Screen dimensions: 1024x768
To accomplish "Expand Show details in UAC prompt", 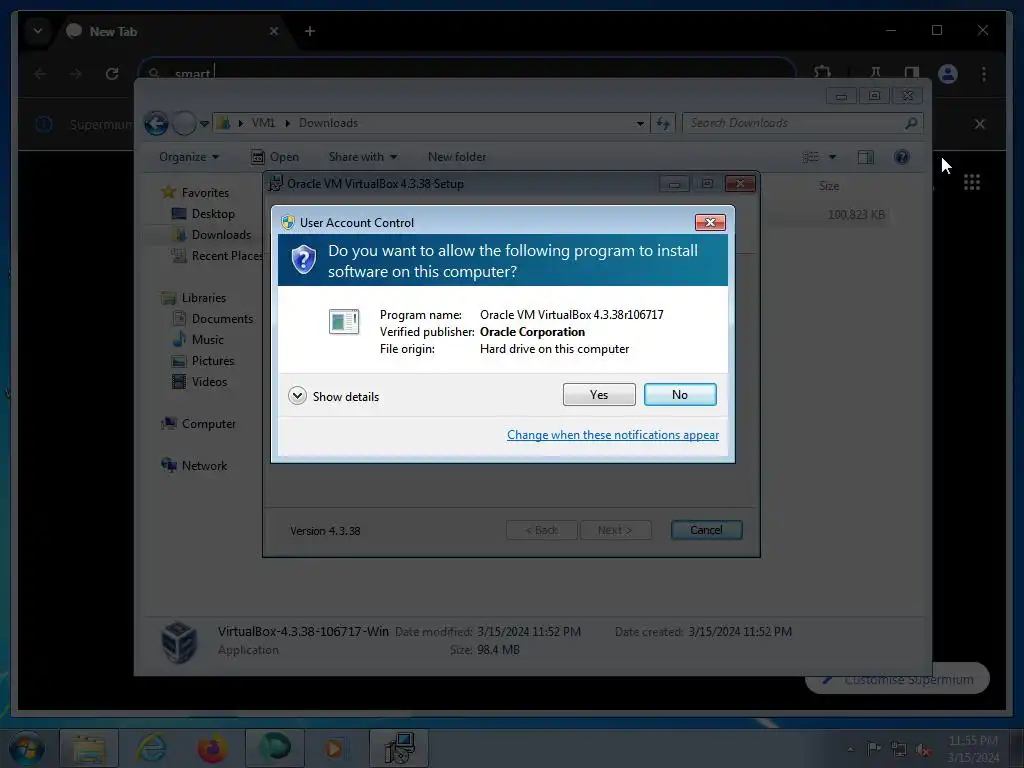I will coord(334,396).
